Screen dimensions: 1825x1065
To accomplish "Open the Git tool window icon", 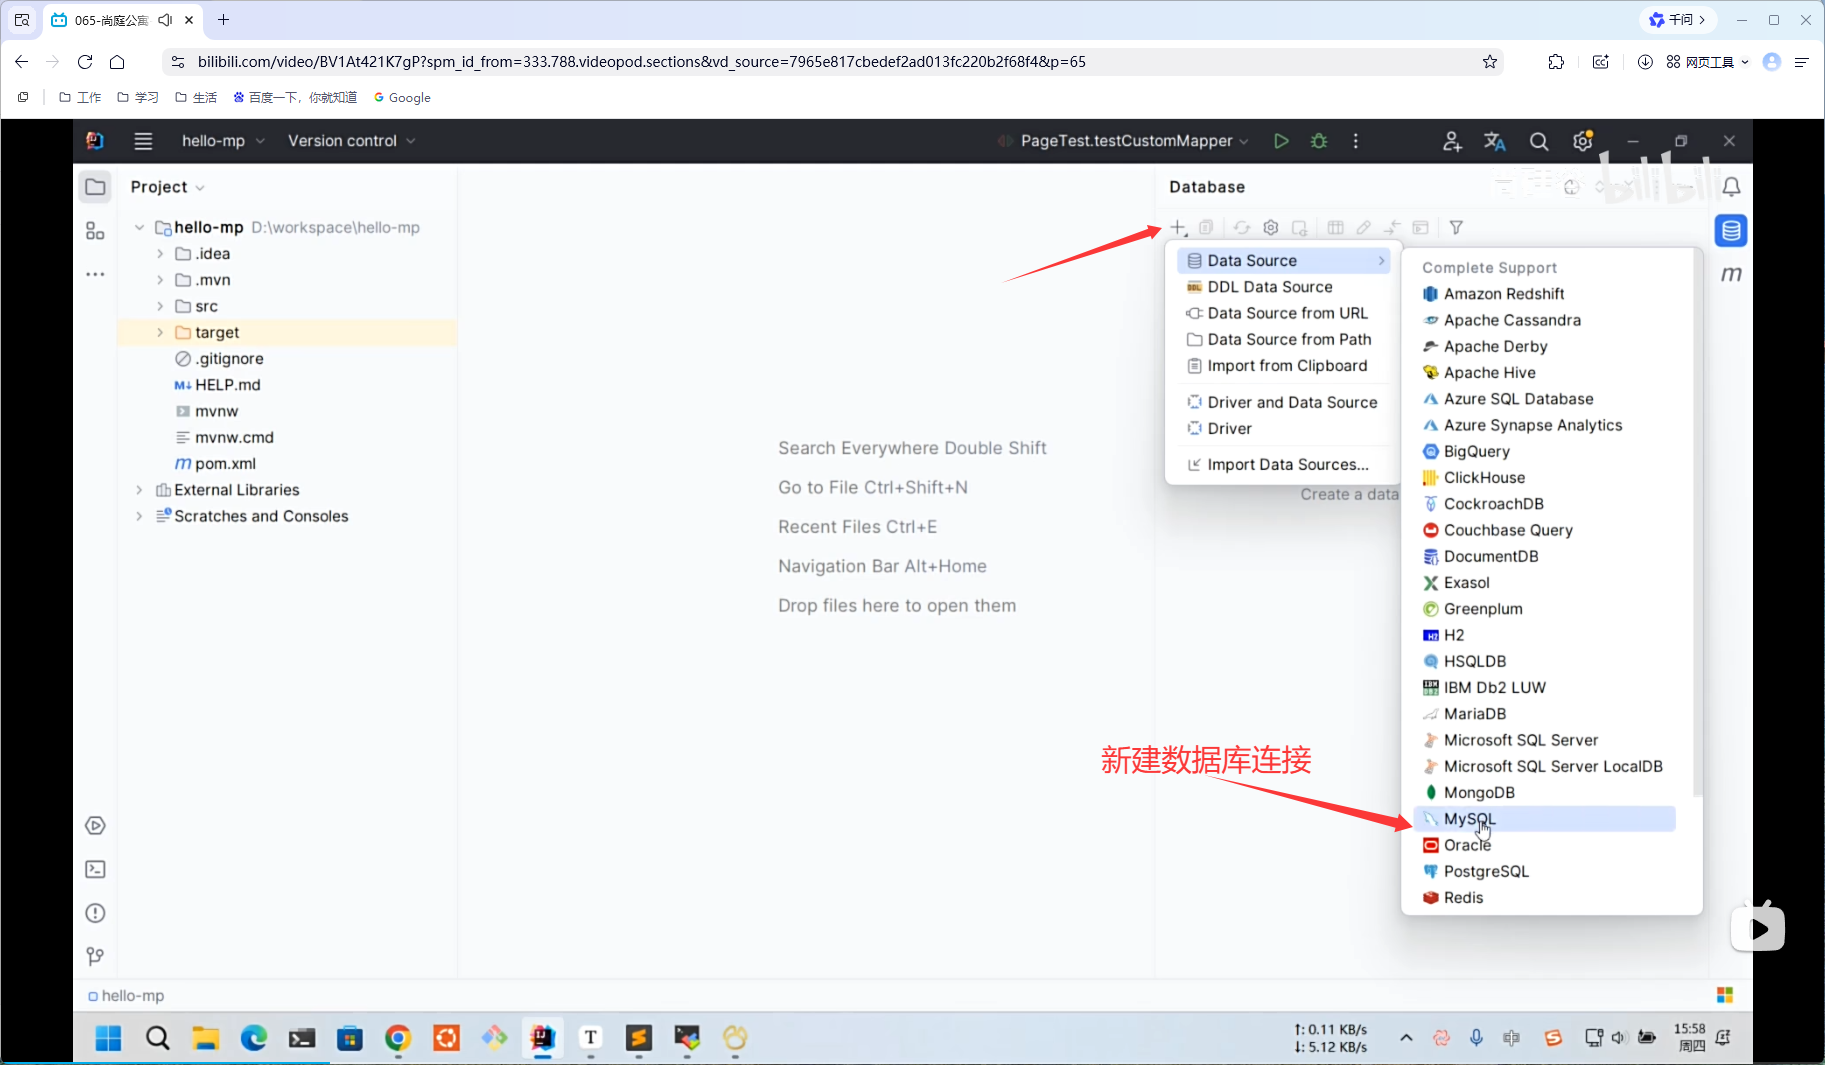I will (x=95, y=957).
